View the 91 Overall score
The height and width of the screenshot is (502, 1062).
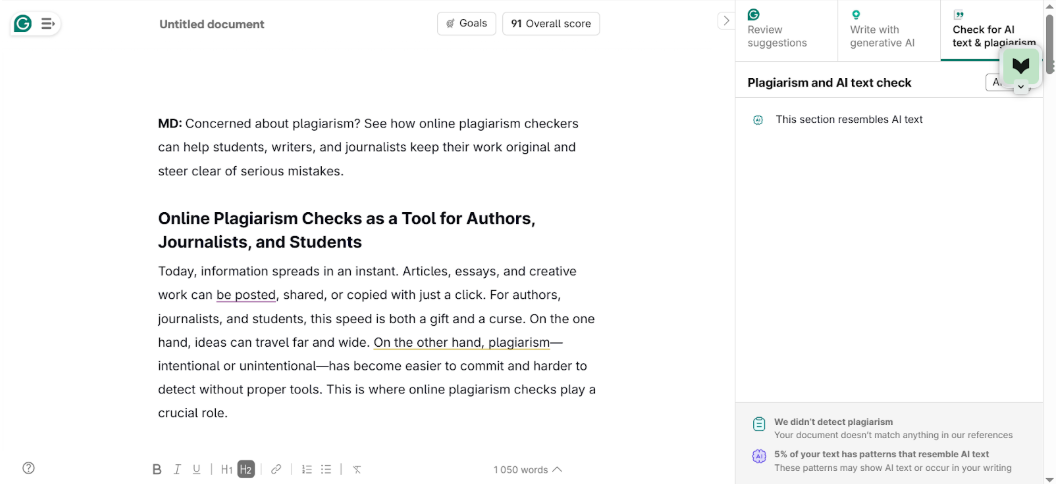(550, 23)
